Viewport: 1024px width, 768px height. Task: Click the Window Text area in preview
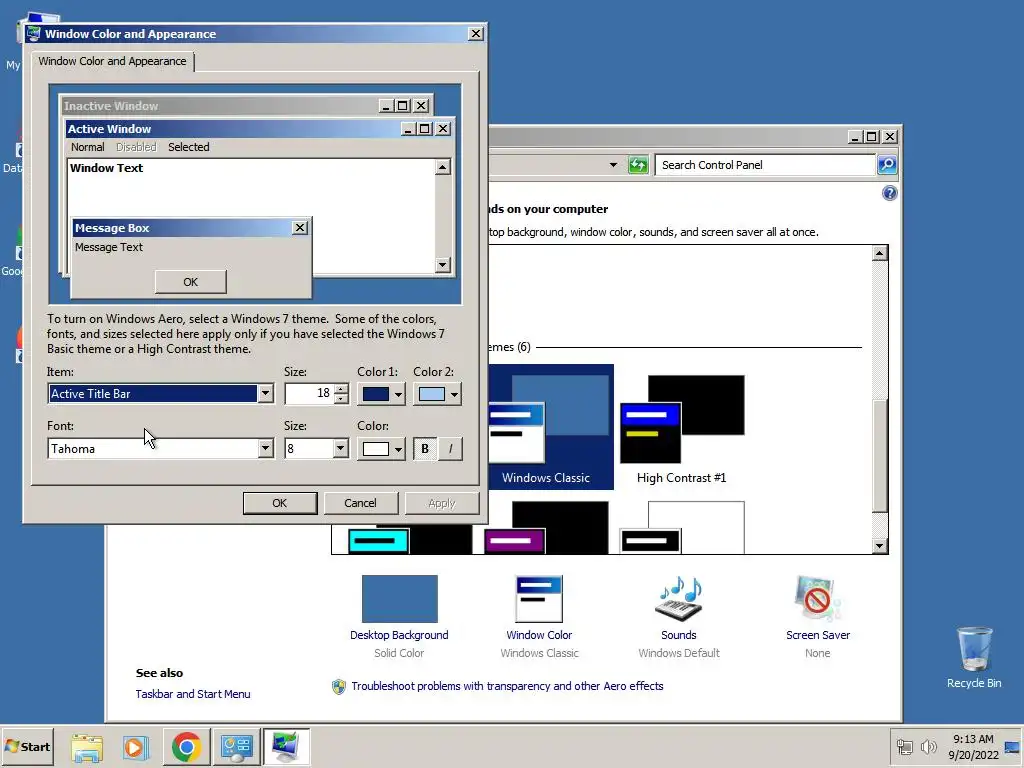coord(251,216)
